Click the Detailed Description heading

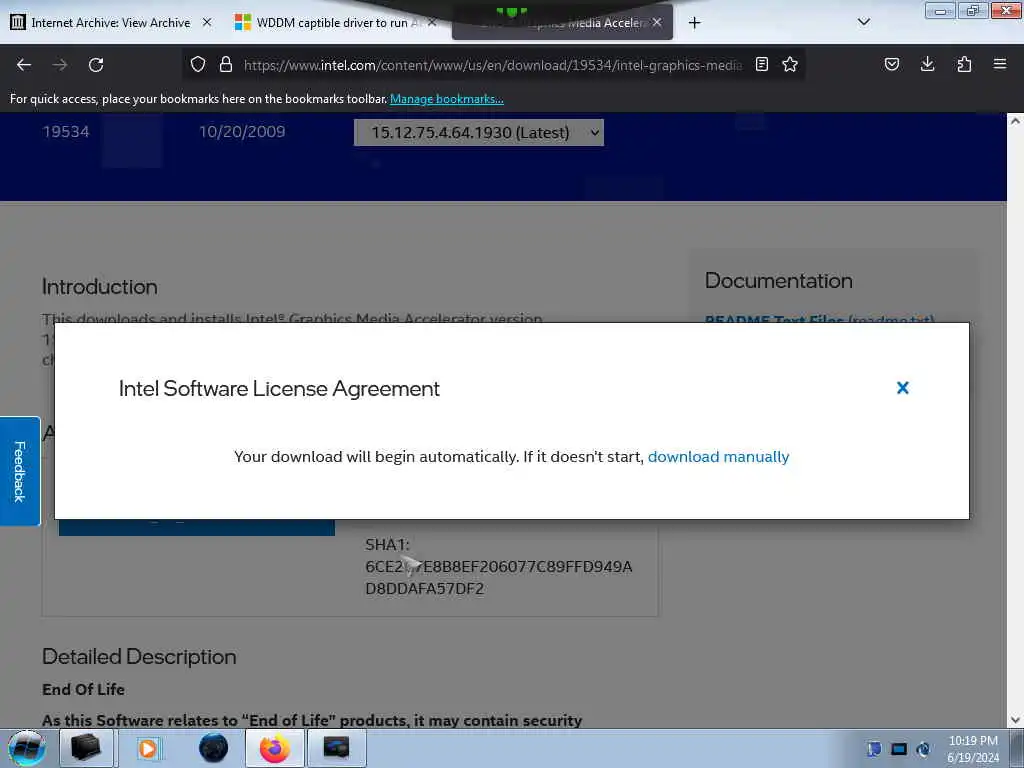(139, 656)
